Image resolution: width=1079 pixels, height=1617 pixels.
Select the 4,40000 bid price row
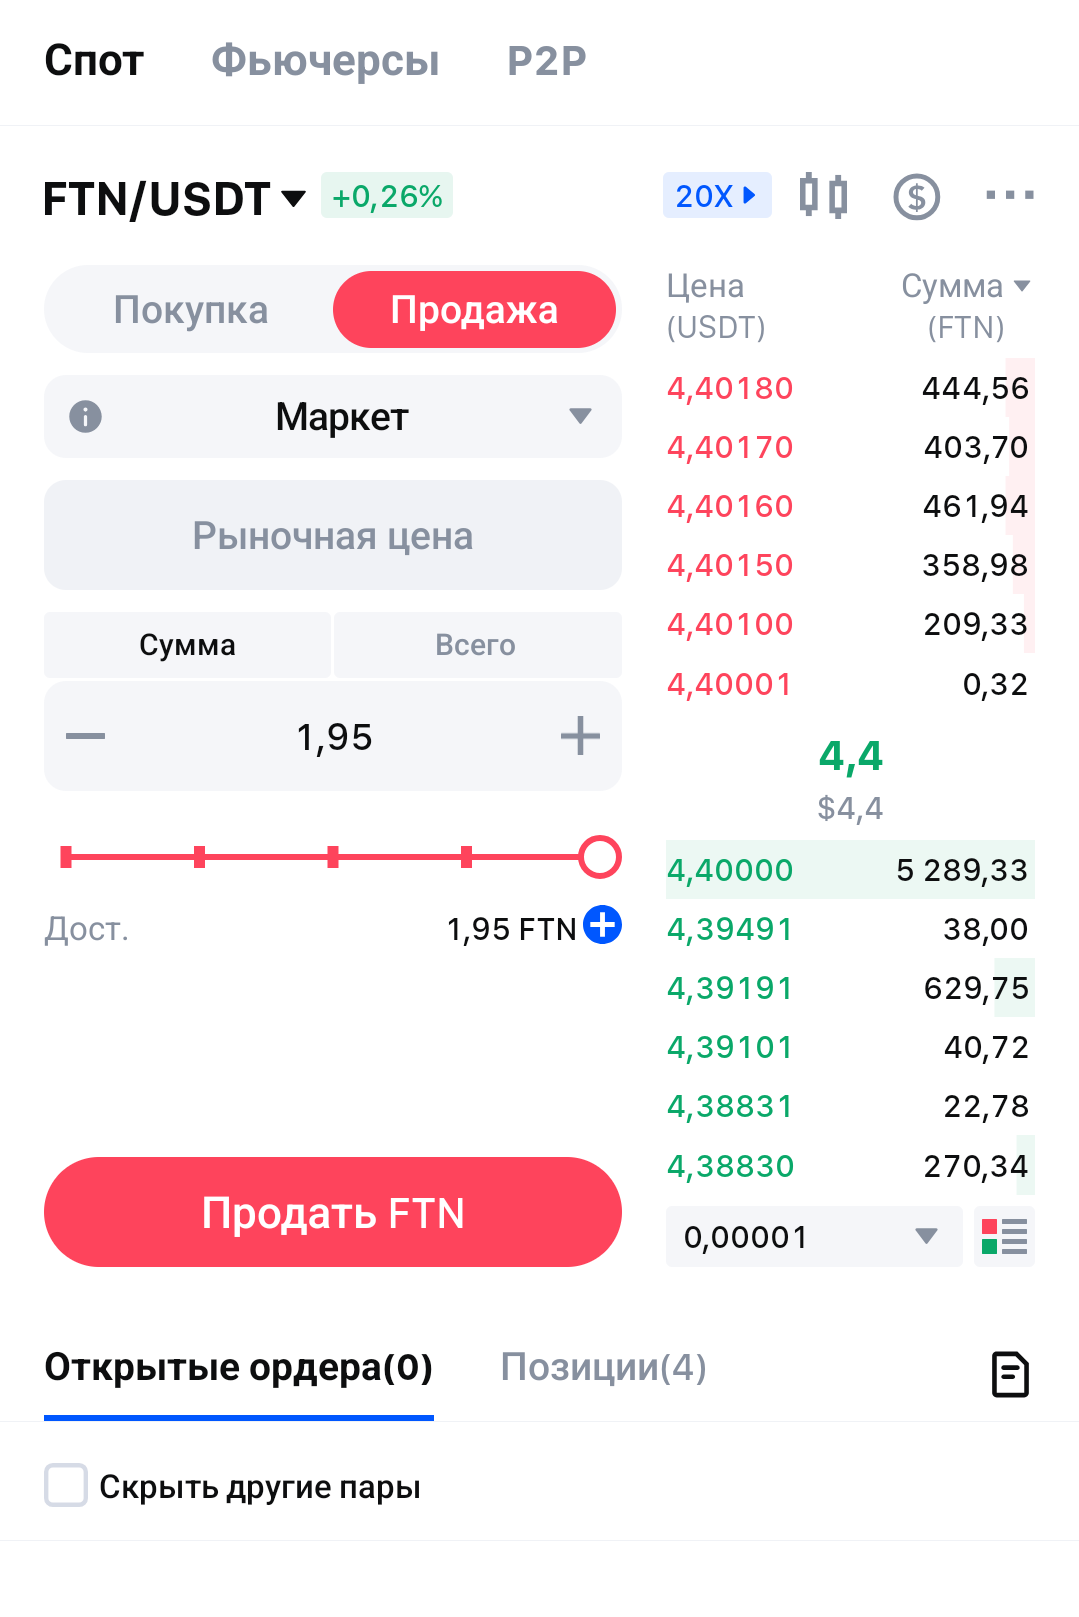[x=849, y=870]
